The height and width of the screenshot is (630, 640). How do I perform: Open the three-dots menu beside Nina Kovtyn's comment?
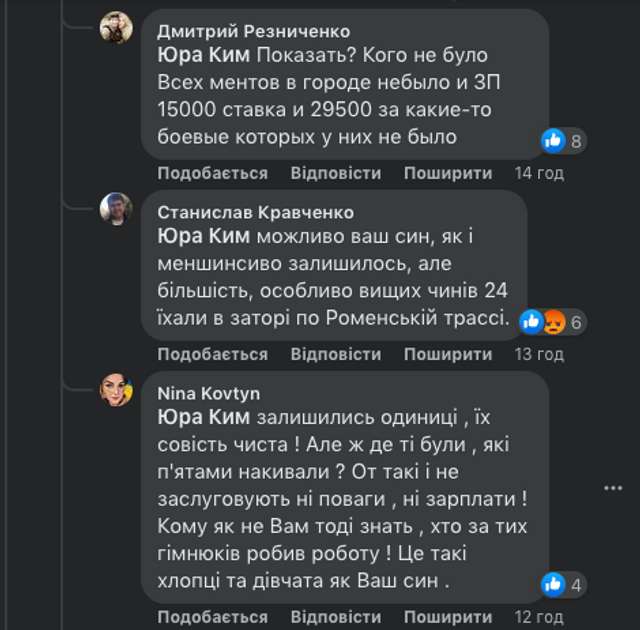point(612,487)
